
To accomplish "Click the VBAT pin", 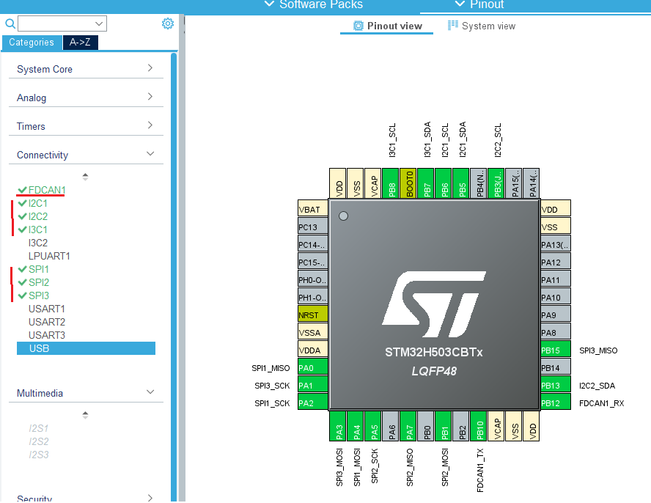I will pos(313,209).
